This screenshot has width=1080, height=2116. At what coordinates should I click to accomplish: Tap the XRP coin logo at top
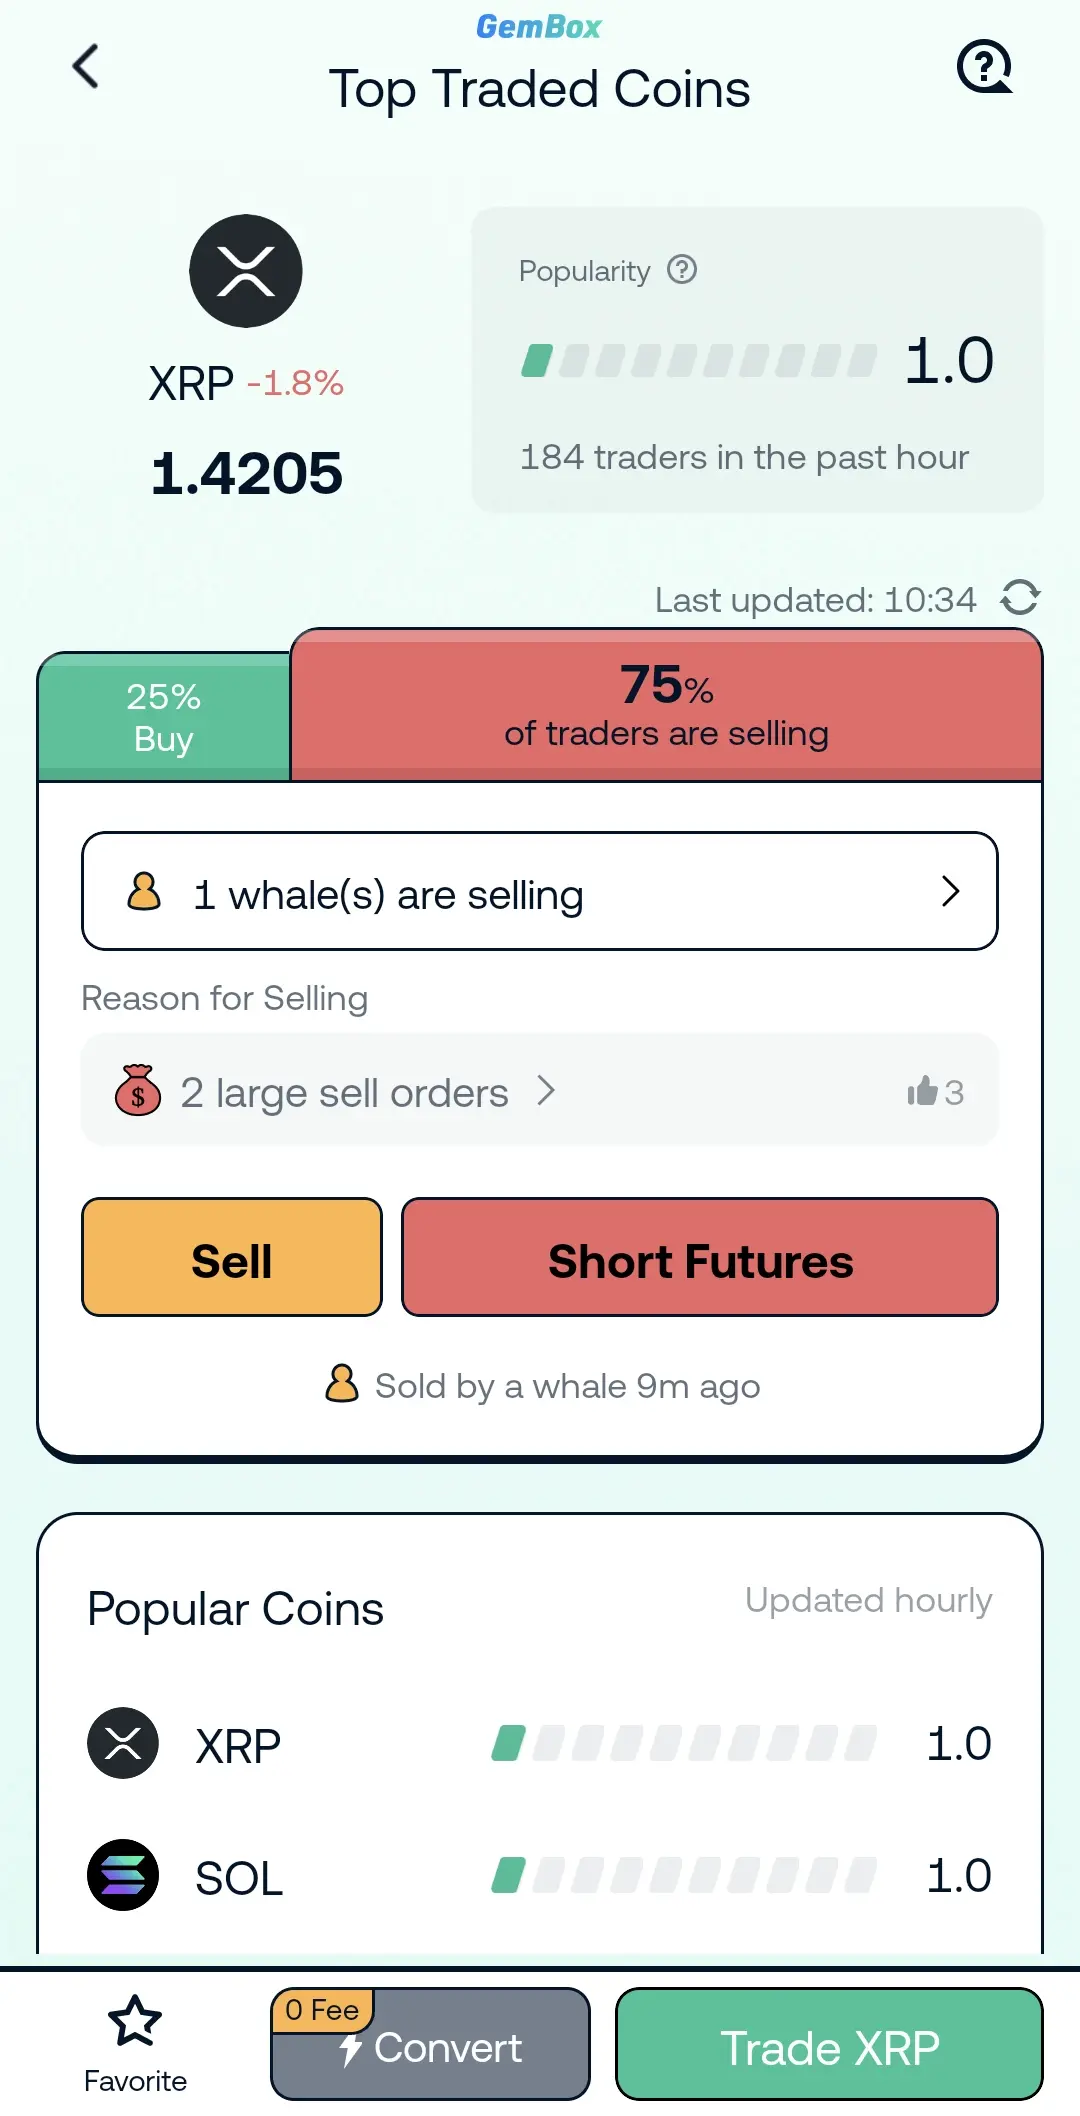click(x=246, y=271)
